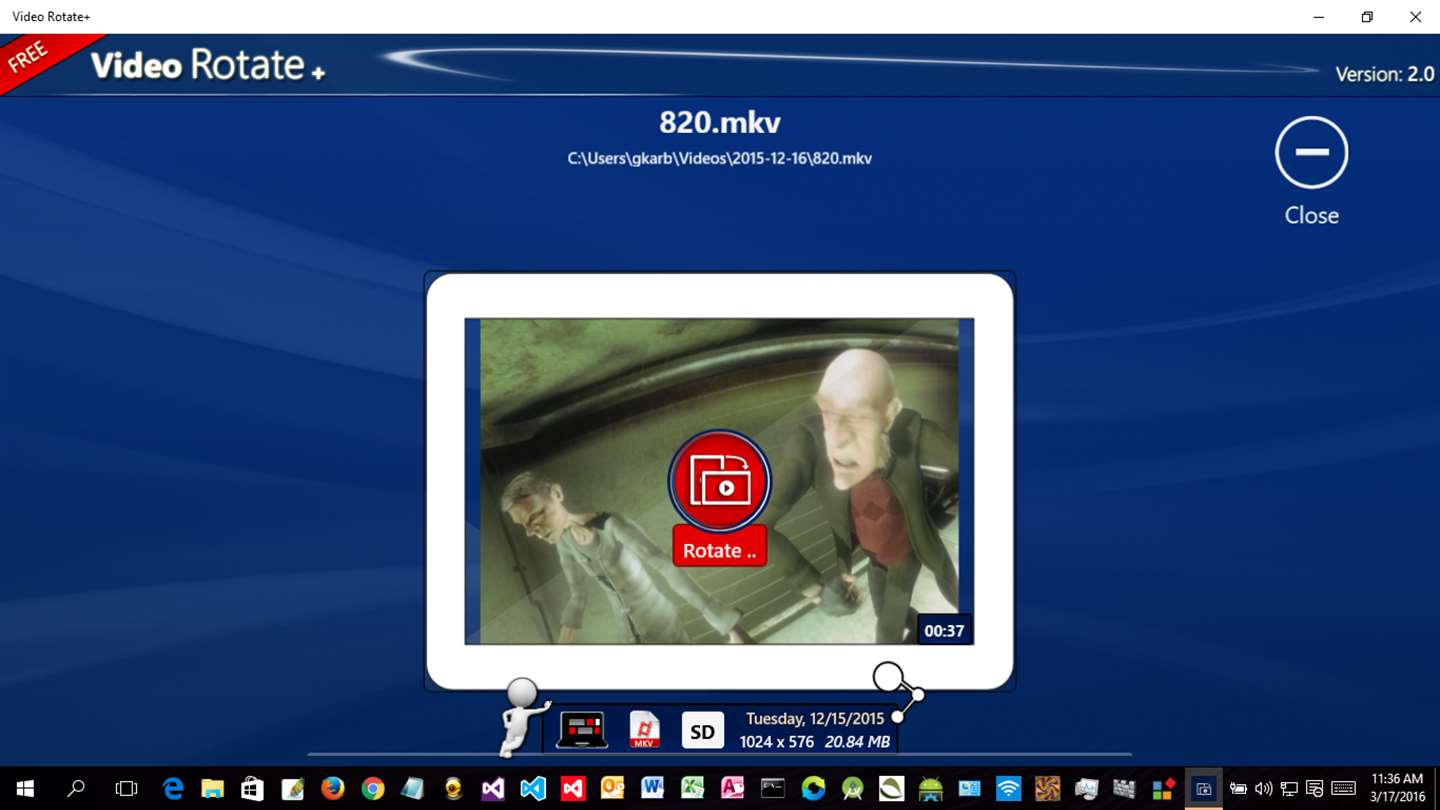Click the "1024 x 576" resolution text
1440x810 pixels.
(x=776, y=742)
